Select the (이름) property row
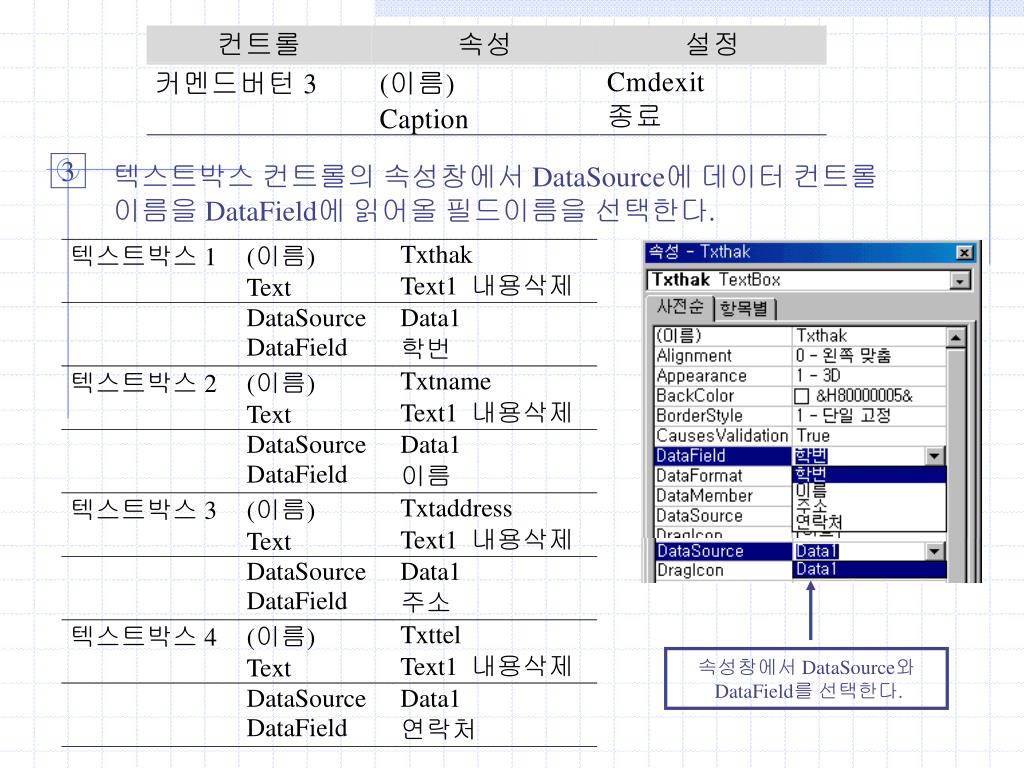Image resolution: width=1024 pixels, height=768 pixels. click(x=800, y=336)
